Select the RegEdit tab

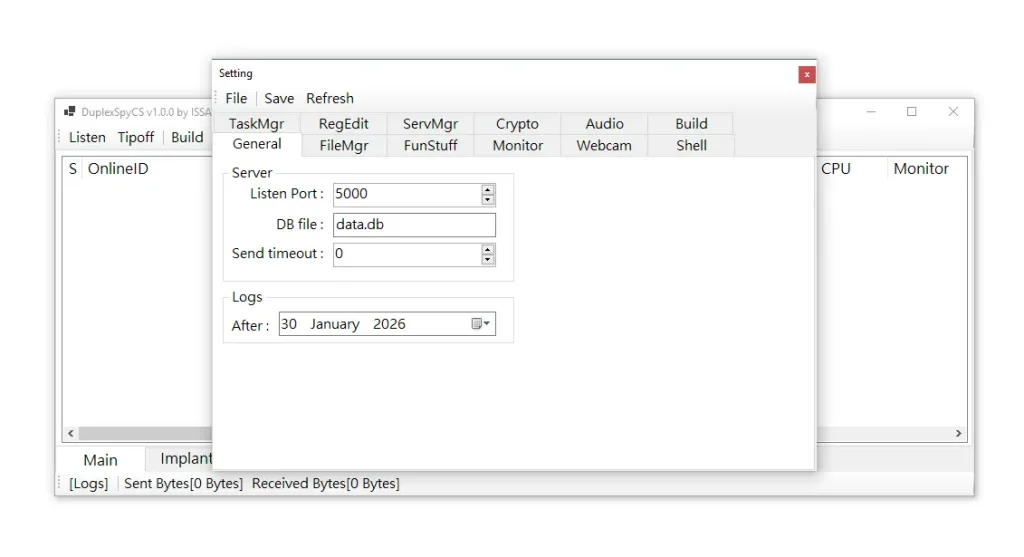344,124
